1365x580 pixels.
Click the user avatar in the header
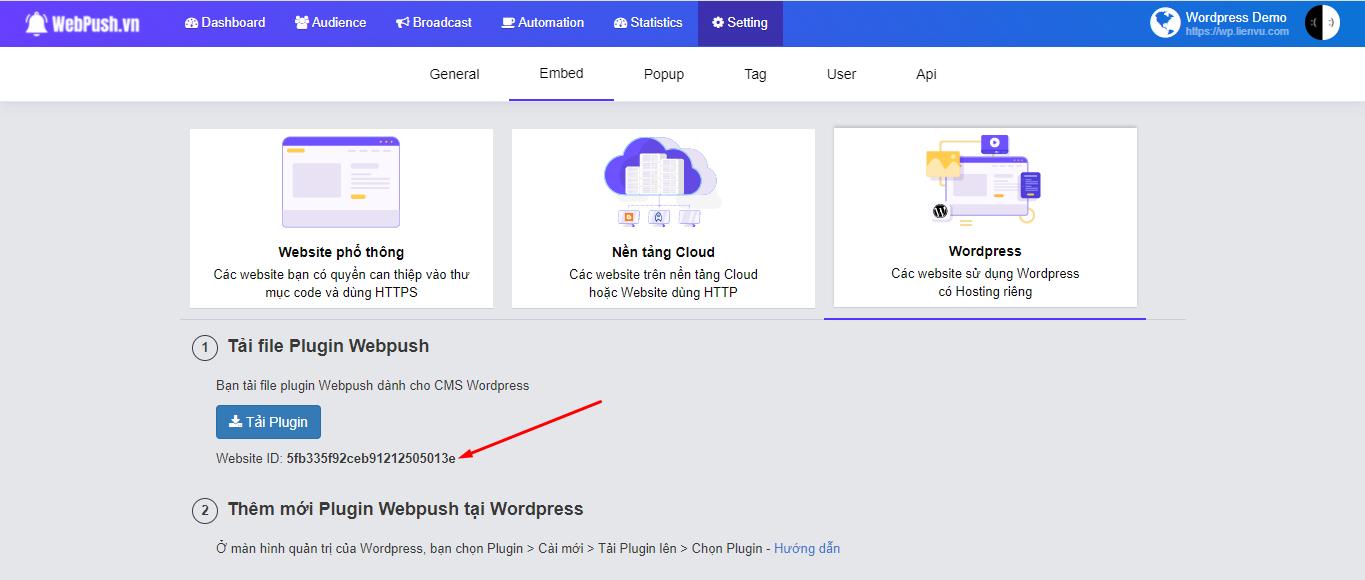pos(1322,23)
